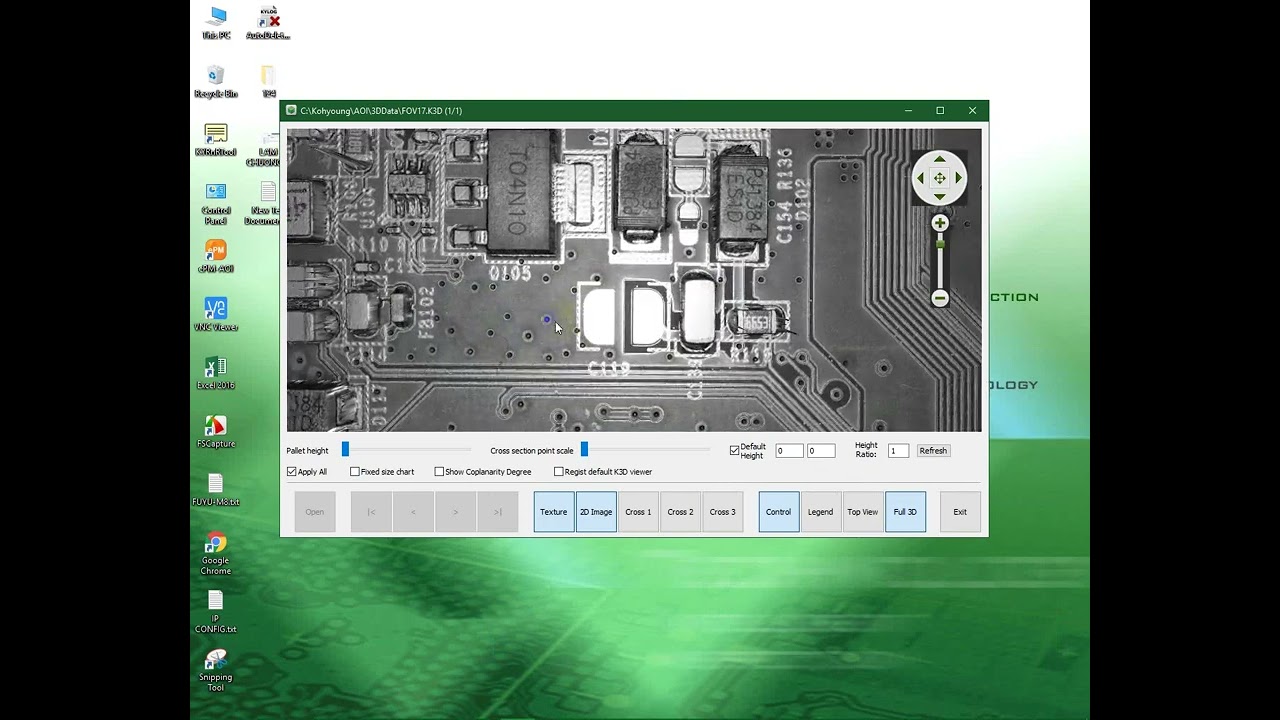Click the pan-right arrow on navigation pad
Viewport: 1280px width, 720px height.
coord(958,178)
